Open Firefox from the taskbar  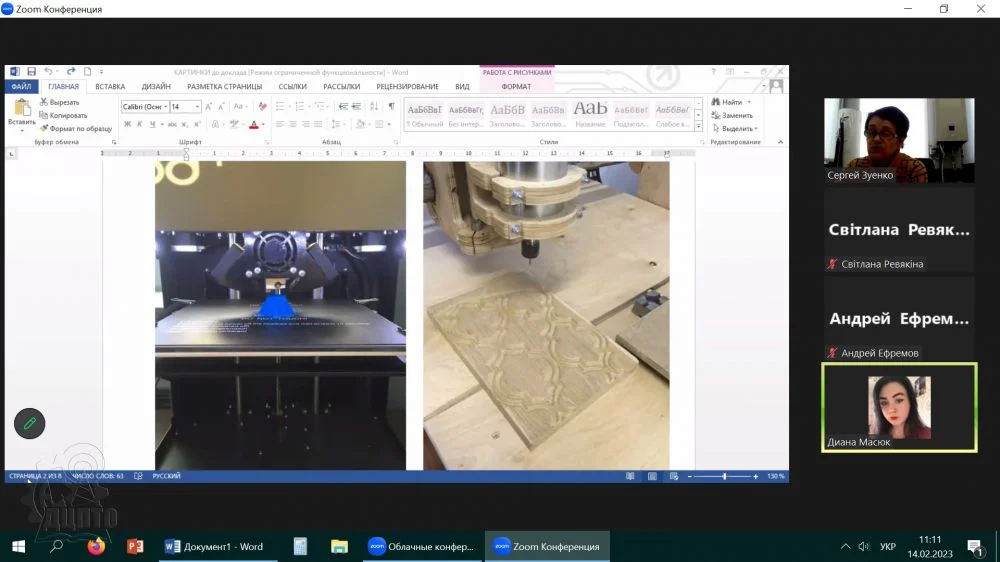(96, 547)
